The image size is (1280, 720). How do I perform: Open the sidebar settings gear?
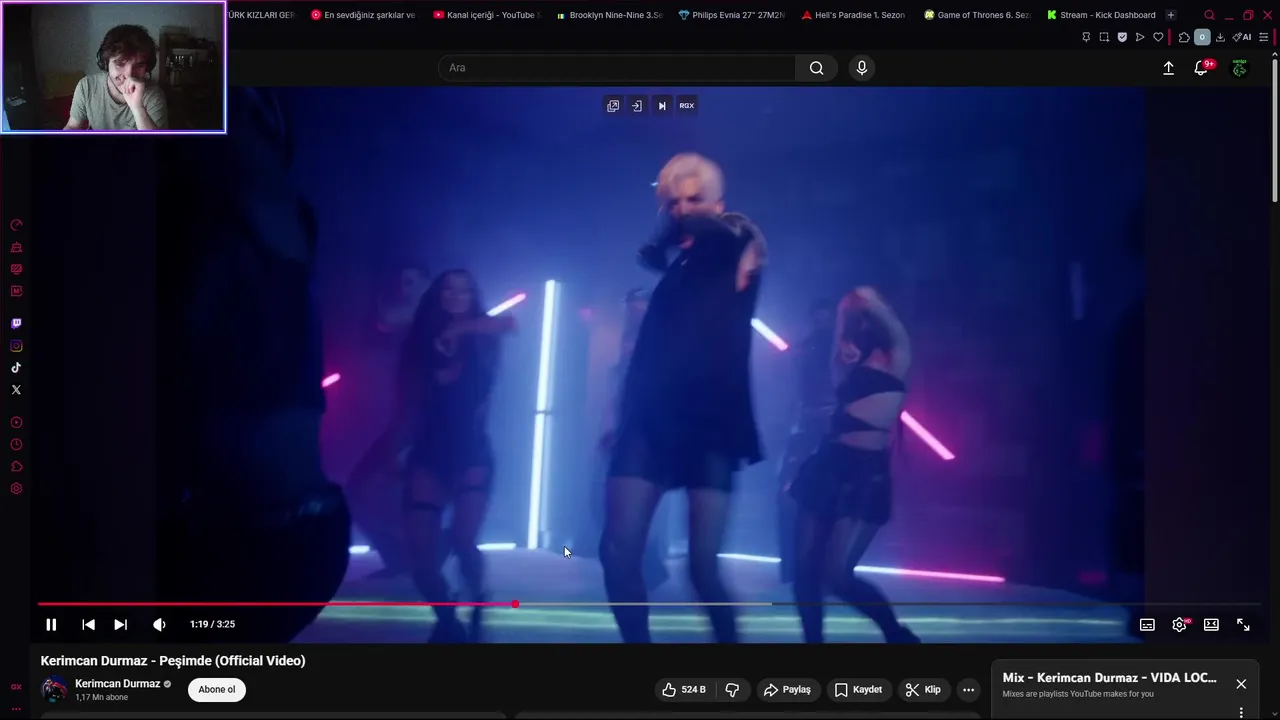tap(16, 489)
